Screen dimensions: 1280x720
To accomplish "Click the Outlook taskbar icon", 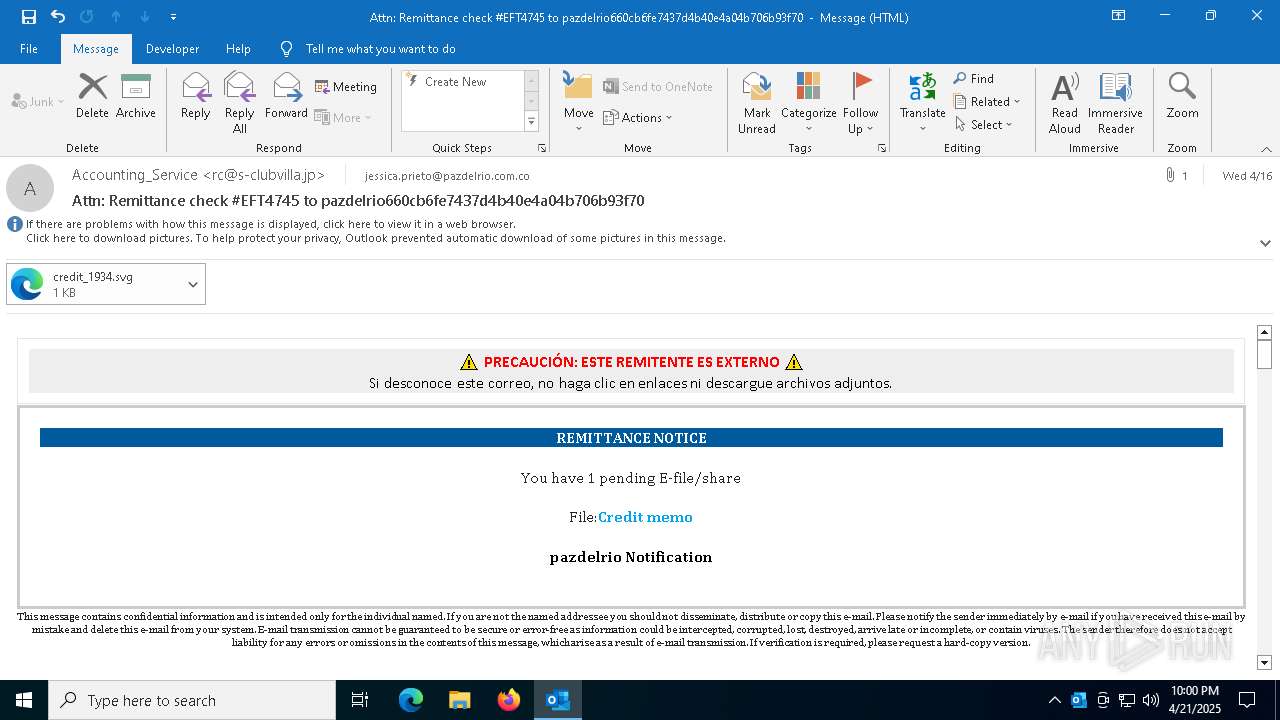I will pos(557,700).
